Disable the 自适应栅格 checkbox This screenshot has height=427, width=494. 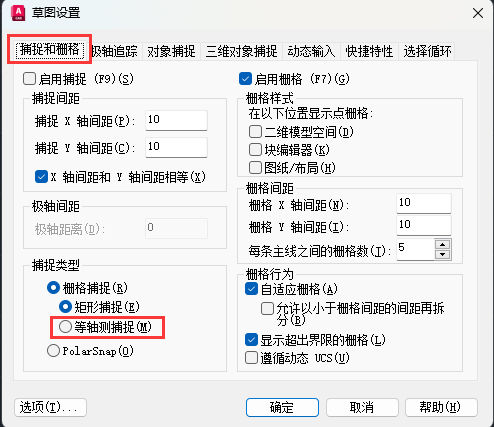(251, 289)
